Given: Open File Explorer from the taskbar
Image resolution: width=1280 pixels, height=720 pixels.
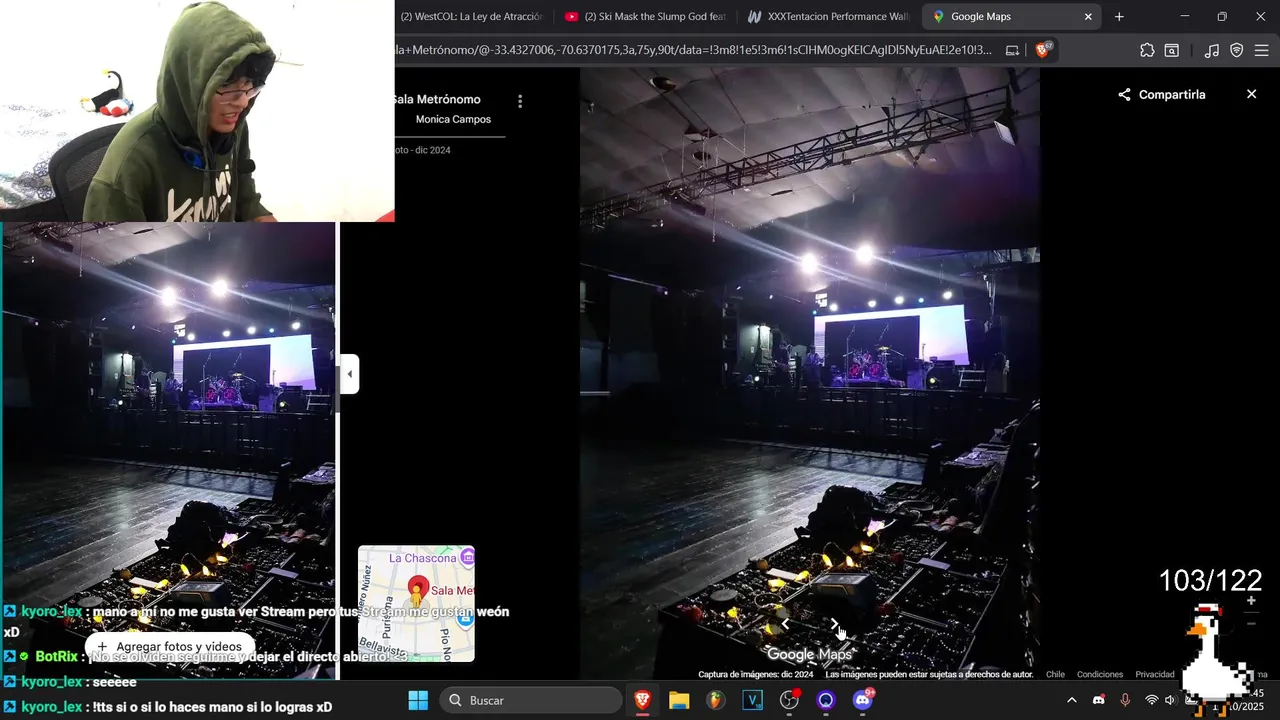Looking at the screenshot, I should point(679,700).
